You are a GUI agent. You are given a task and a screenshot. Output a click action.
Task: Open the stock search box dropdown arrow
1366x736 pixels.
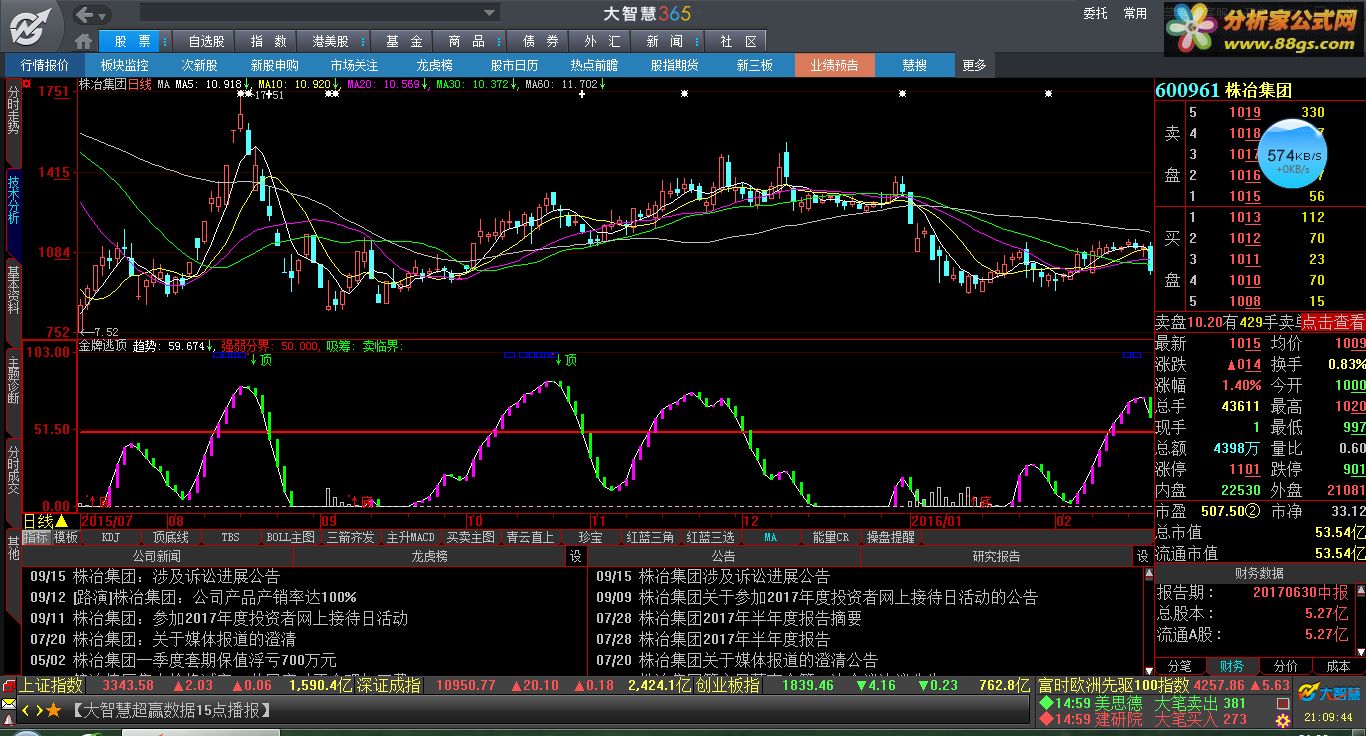(490, 14)
